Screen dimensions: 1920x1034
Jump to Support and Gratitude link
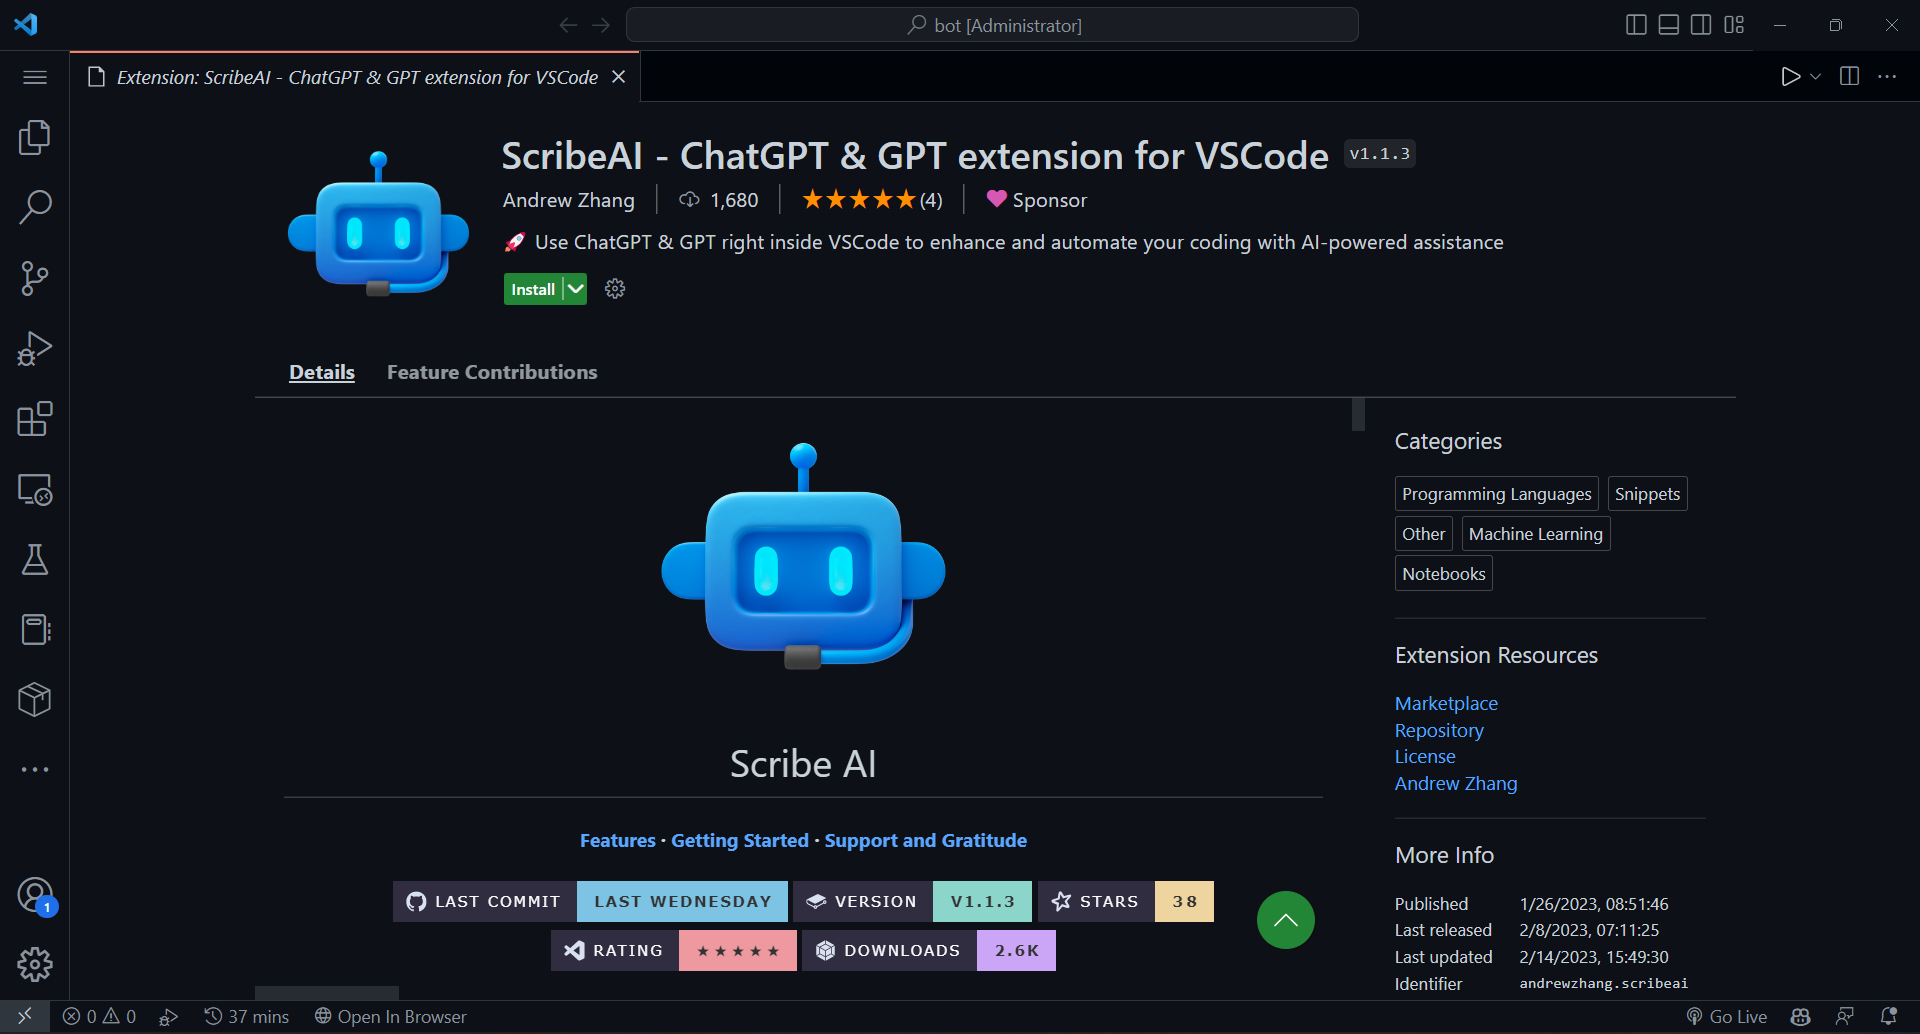926,840
